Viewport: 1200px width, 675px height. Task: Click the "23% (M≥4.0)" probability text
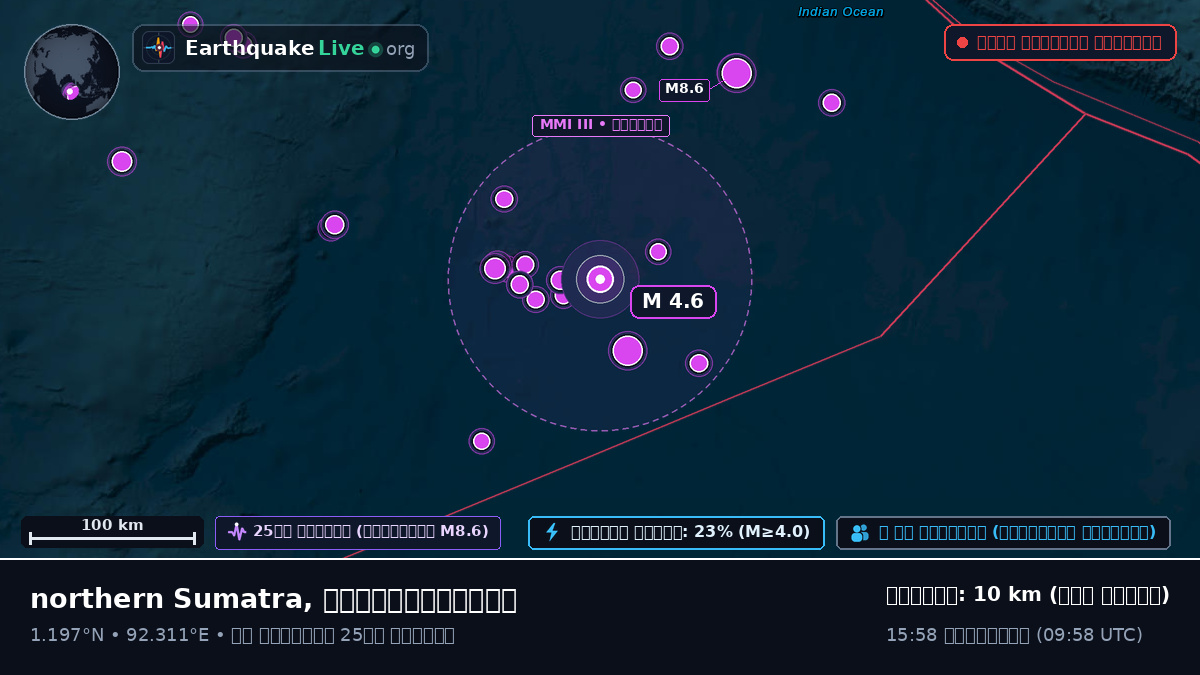(752, 532)
